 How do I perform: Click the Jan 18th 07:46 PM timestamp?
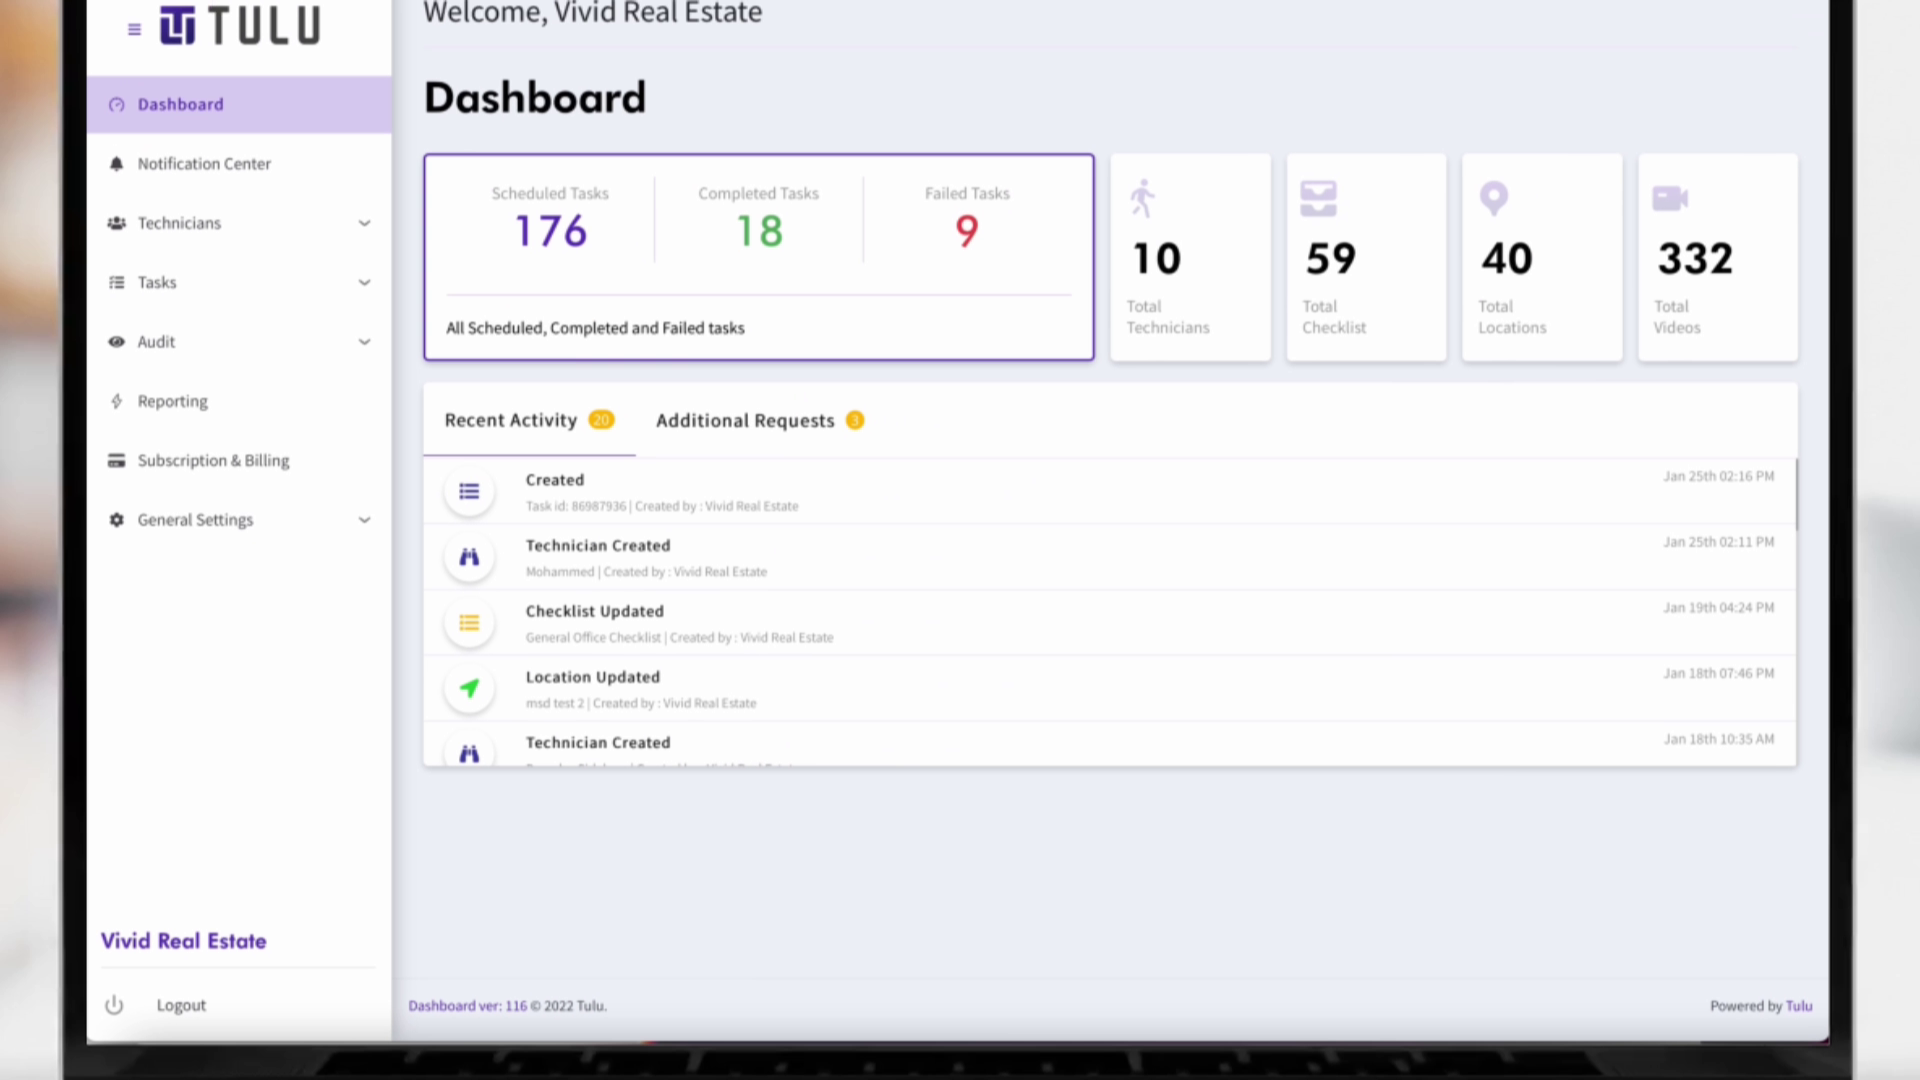[1719, 673]
